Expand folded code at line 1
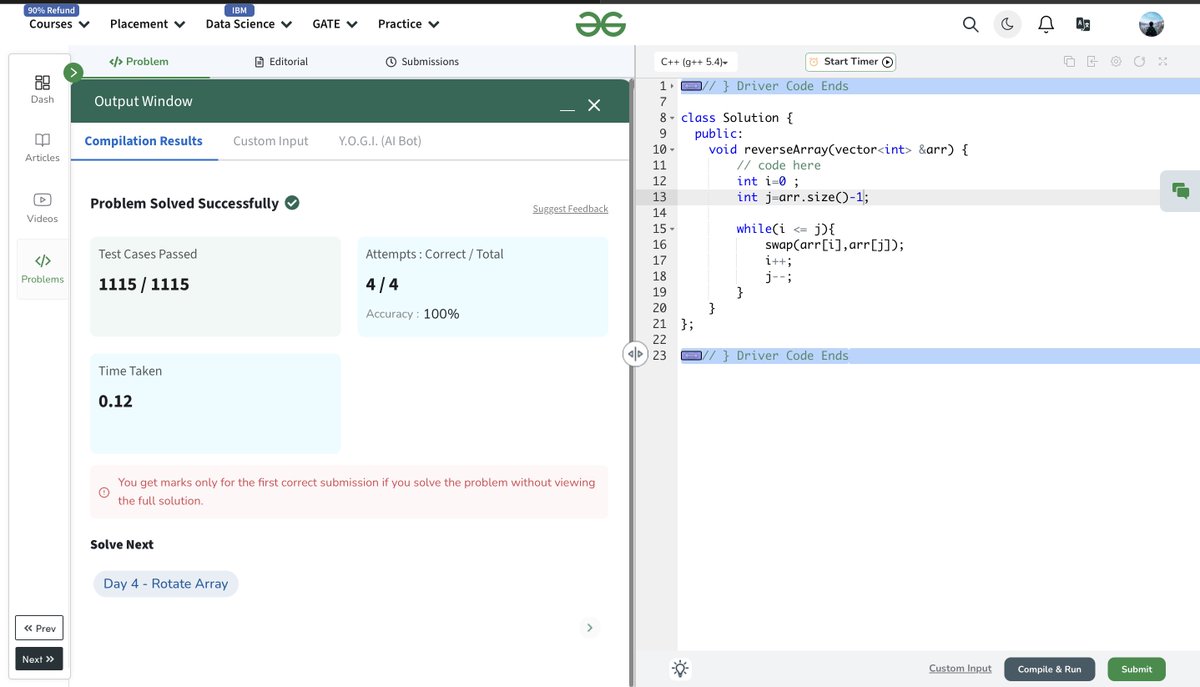Image resolution: width=1200 pixels, height=687 pixels. point(672,87)
